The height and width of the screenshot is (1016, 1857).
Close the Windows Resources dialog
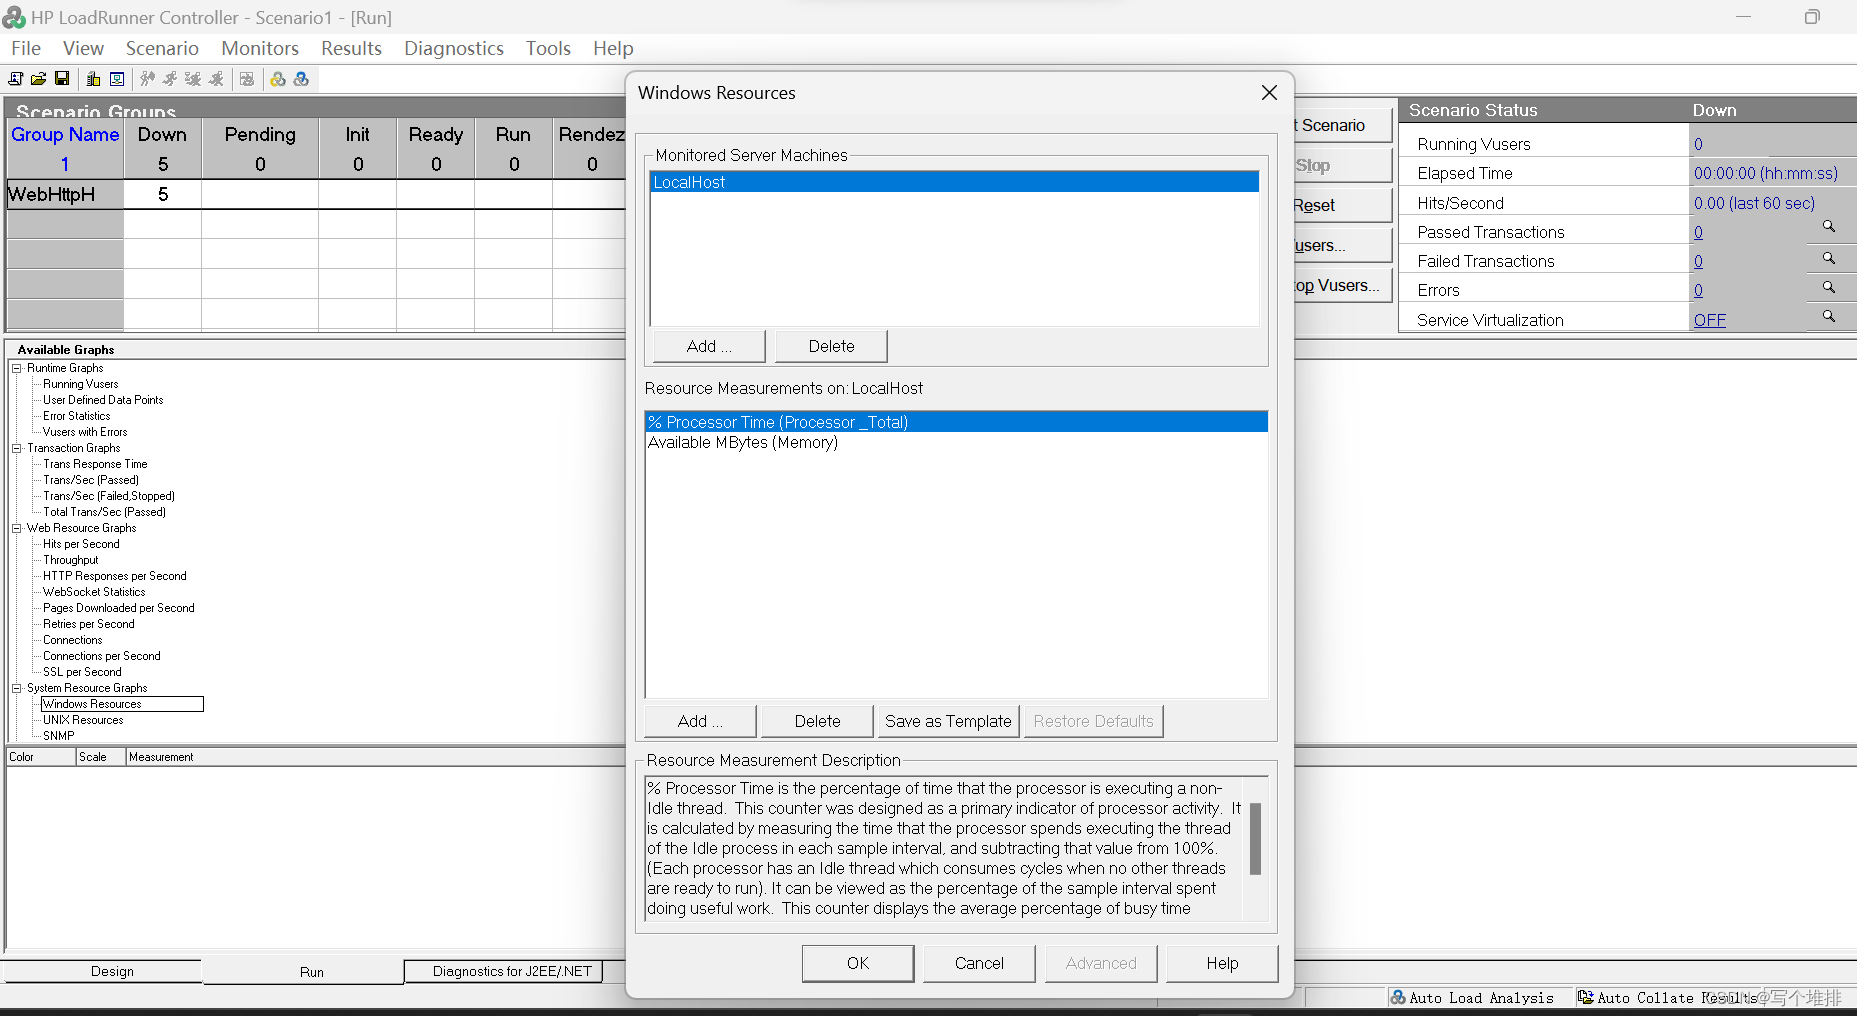[x=1269, y=93]
